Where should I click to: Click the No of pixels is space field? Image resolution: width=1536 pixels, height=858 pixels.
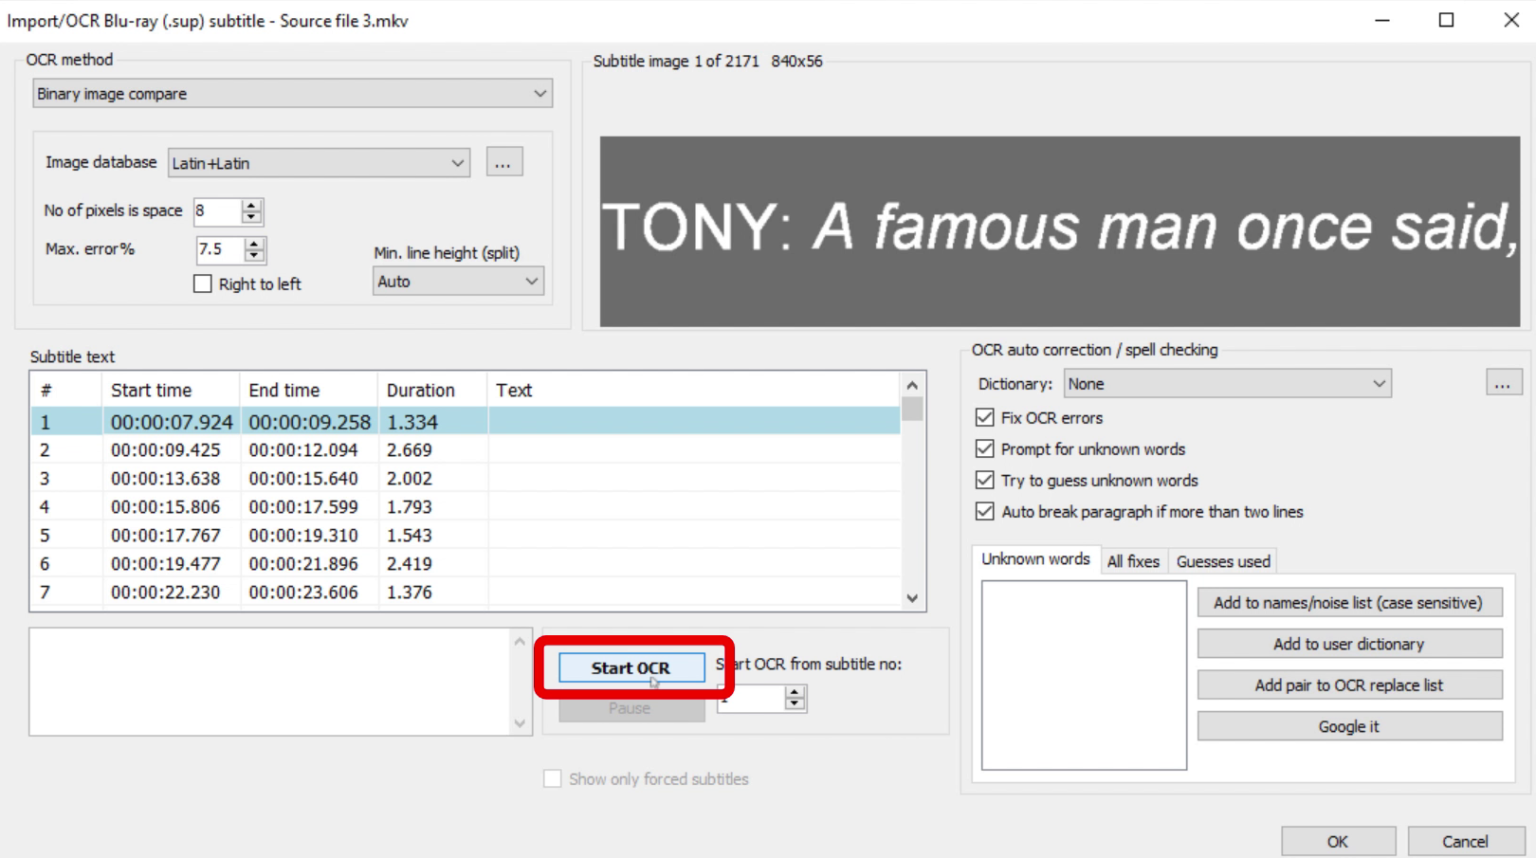218,211
